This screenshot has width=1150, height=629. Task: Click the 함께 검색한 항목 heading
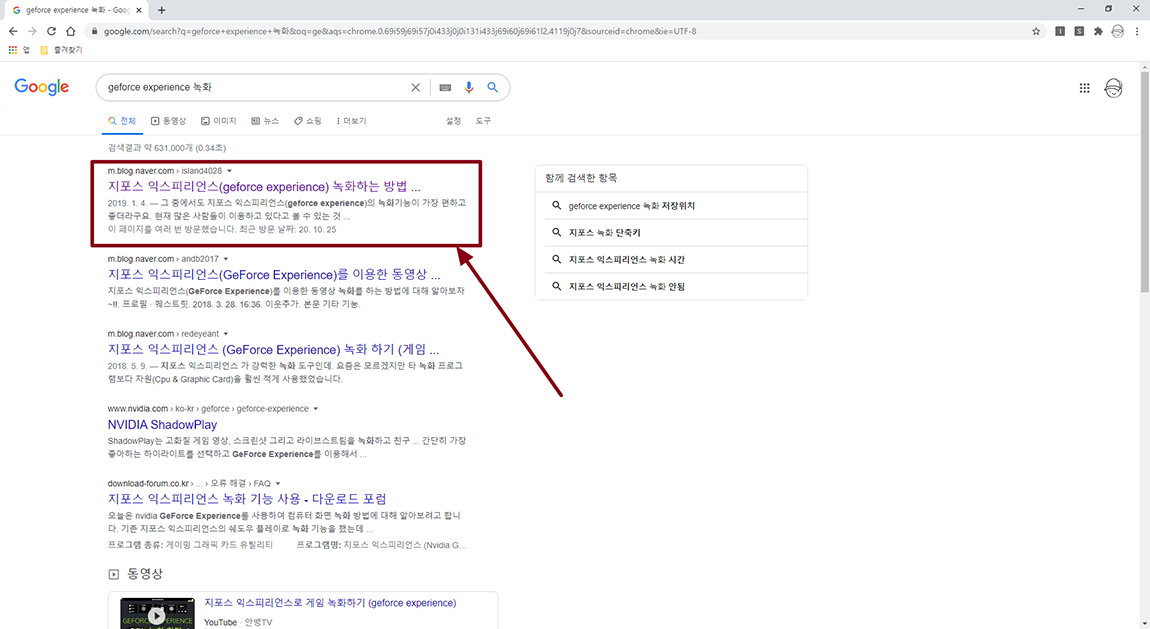pos(581,178)
